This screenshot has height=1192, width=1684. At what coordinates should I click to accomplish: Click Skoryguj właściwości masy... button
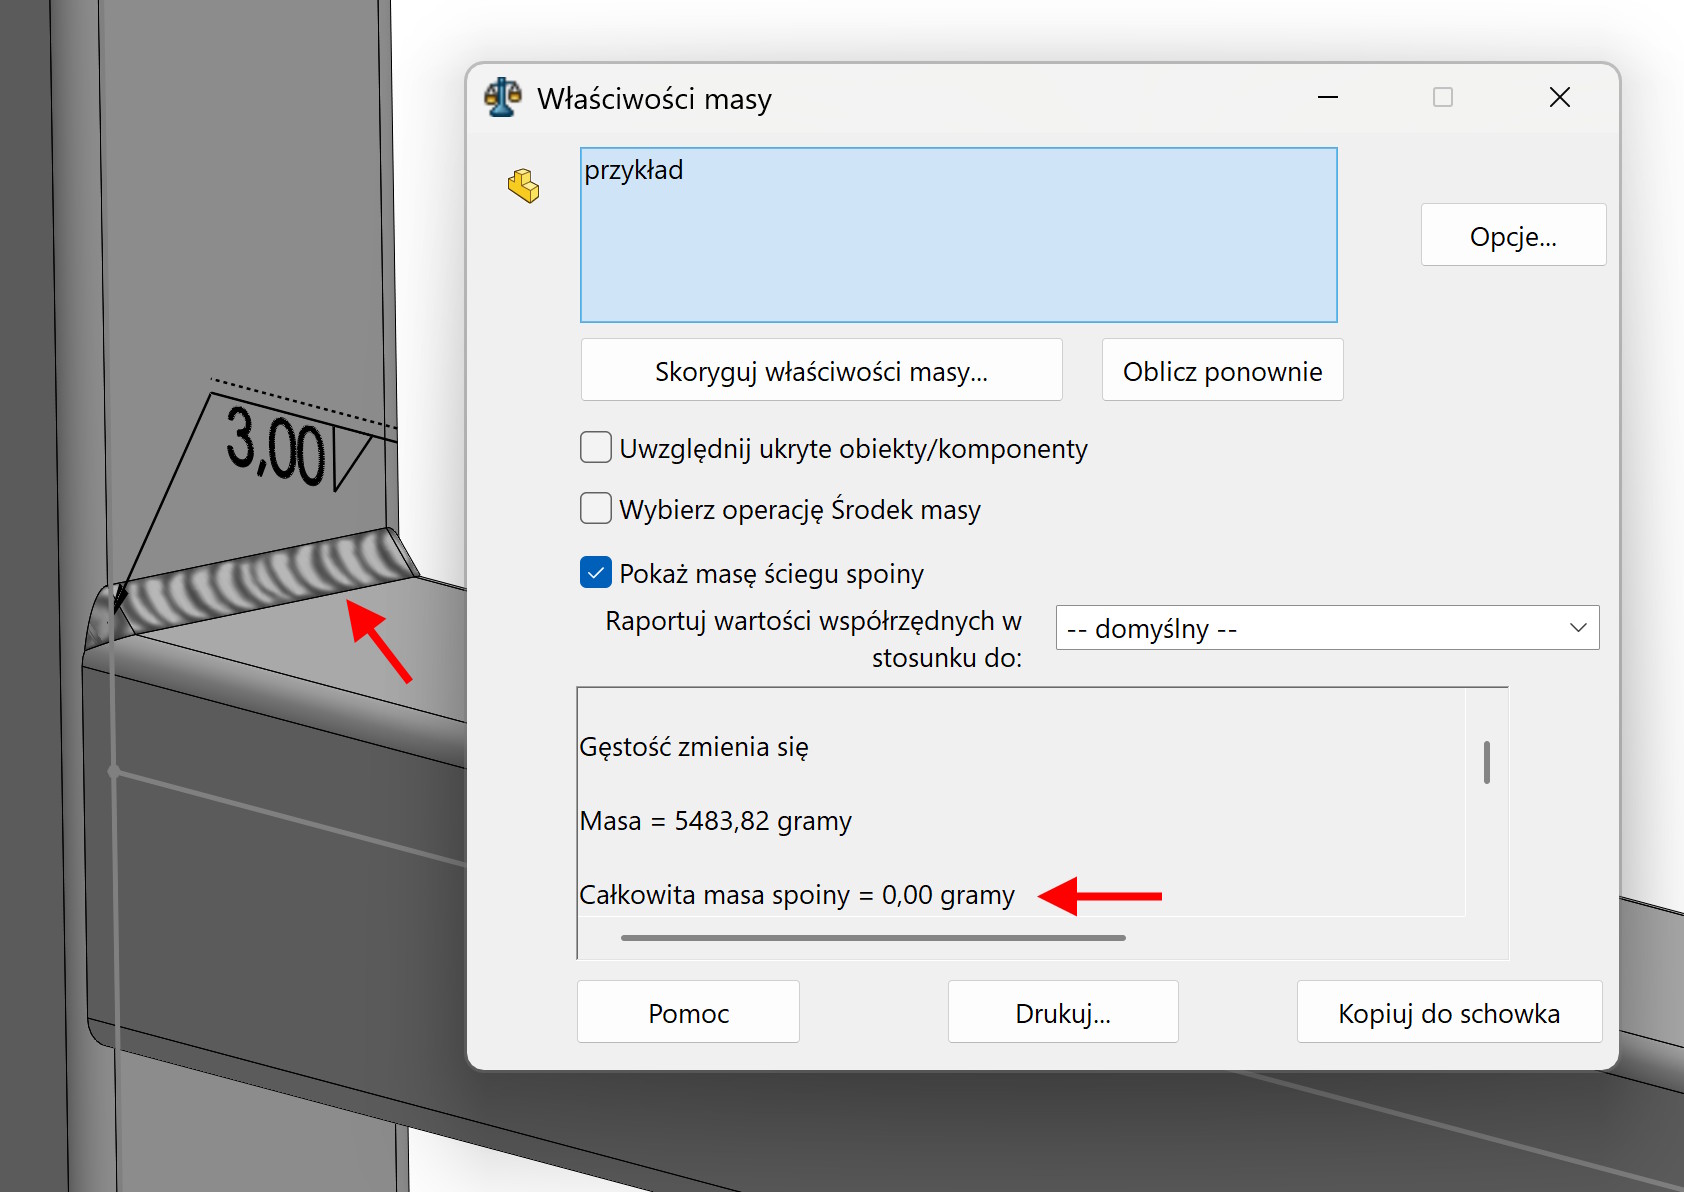click(821, 371)
